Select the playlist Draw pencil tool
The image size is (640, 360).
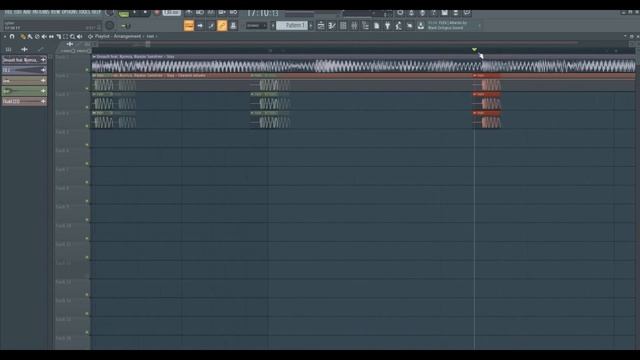pos(23,36)
